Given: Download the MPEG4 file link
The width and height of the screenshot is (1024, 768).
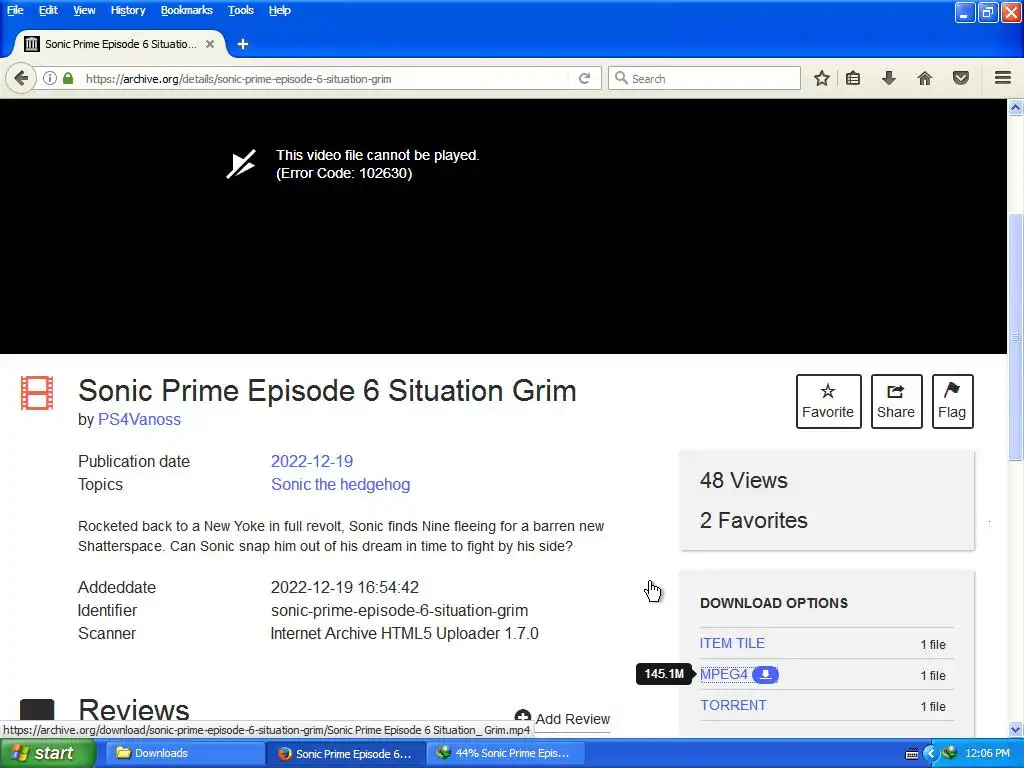Looking at the screenshot, I should click(724, 675).
